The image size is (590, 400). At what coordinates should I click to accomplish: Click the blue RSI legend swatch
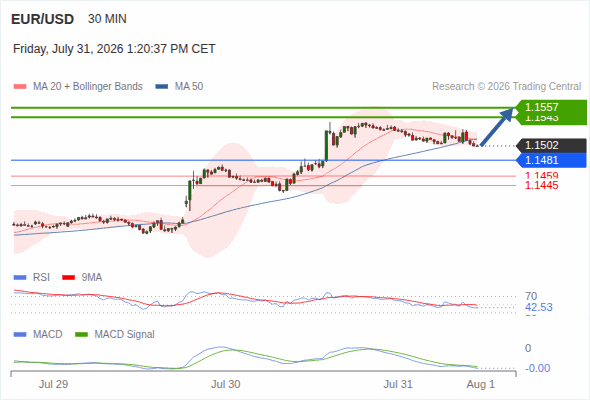pyautogui.click(x=20, y=278)
